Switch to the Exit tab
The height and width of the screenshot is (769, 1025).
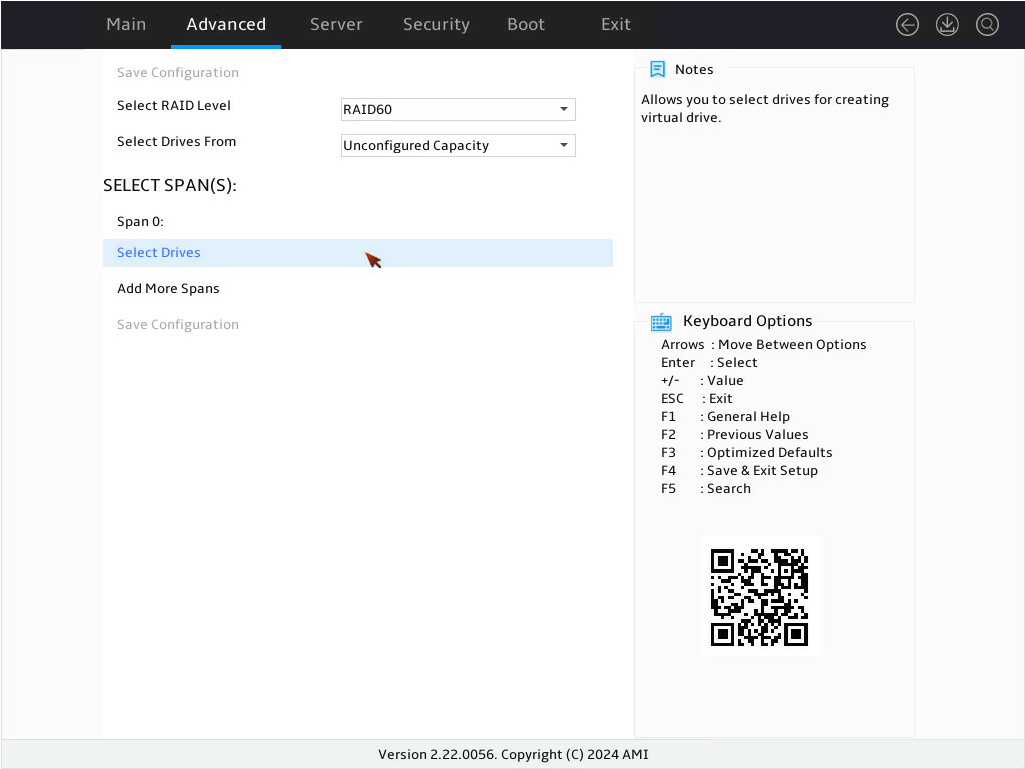(616, 24)
